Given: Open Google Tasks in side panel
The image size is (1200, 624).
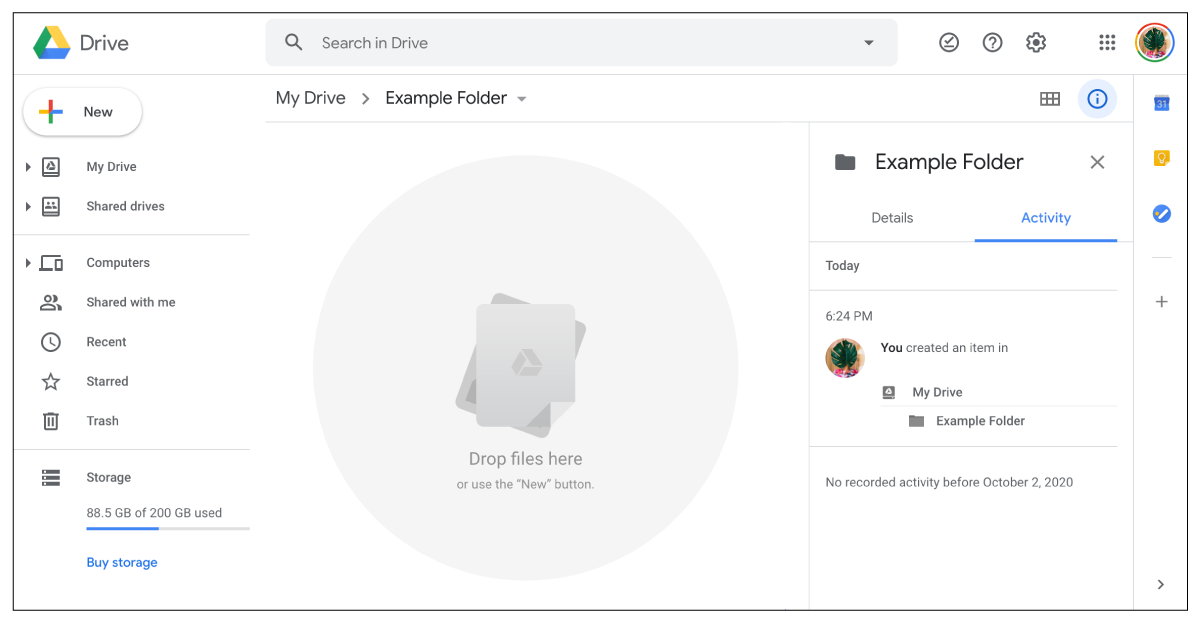Looking at the screenshot, I should pos(1161,213).
